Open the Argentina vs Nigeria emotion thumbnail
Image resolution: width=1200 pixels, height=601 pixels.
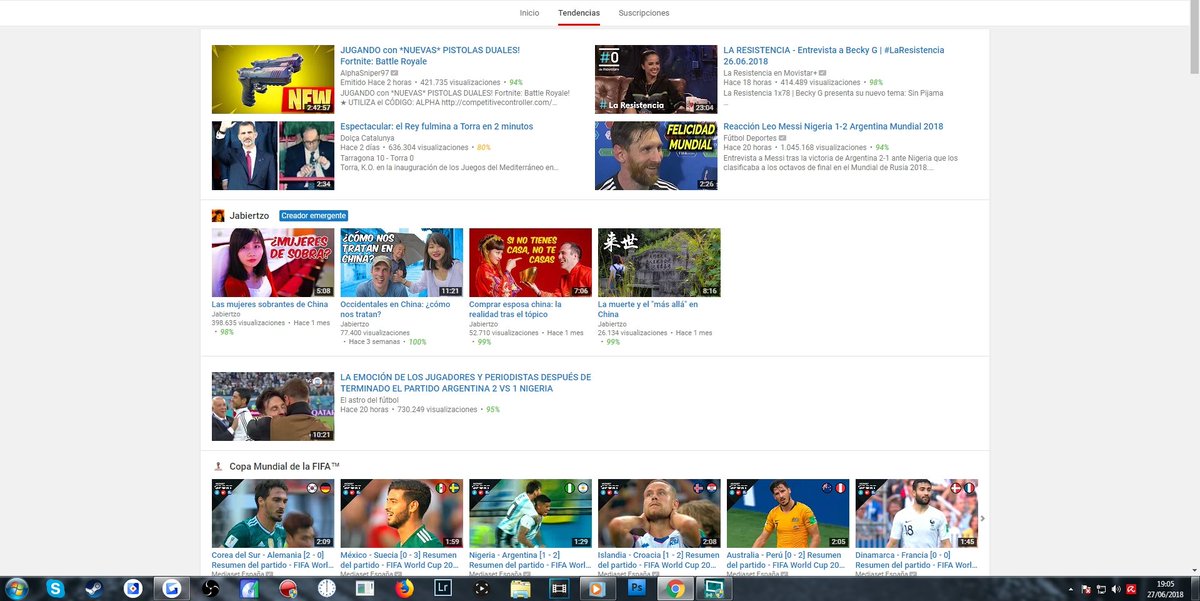tap(273, 406)
